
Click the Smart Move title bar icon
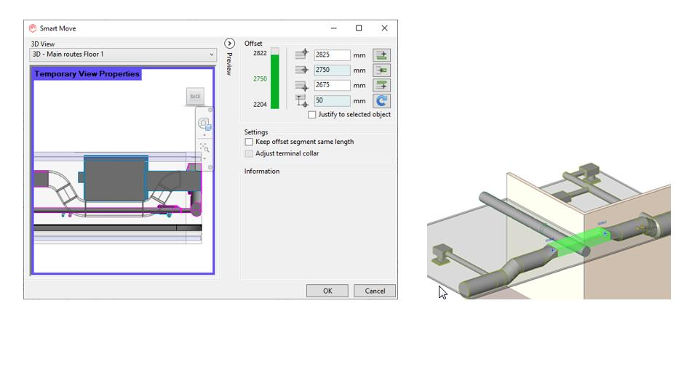(33, 28)
